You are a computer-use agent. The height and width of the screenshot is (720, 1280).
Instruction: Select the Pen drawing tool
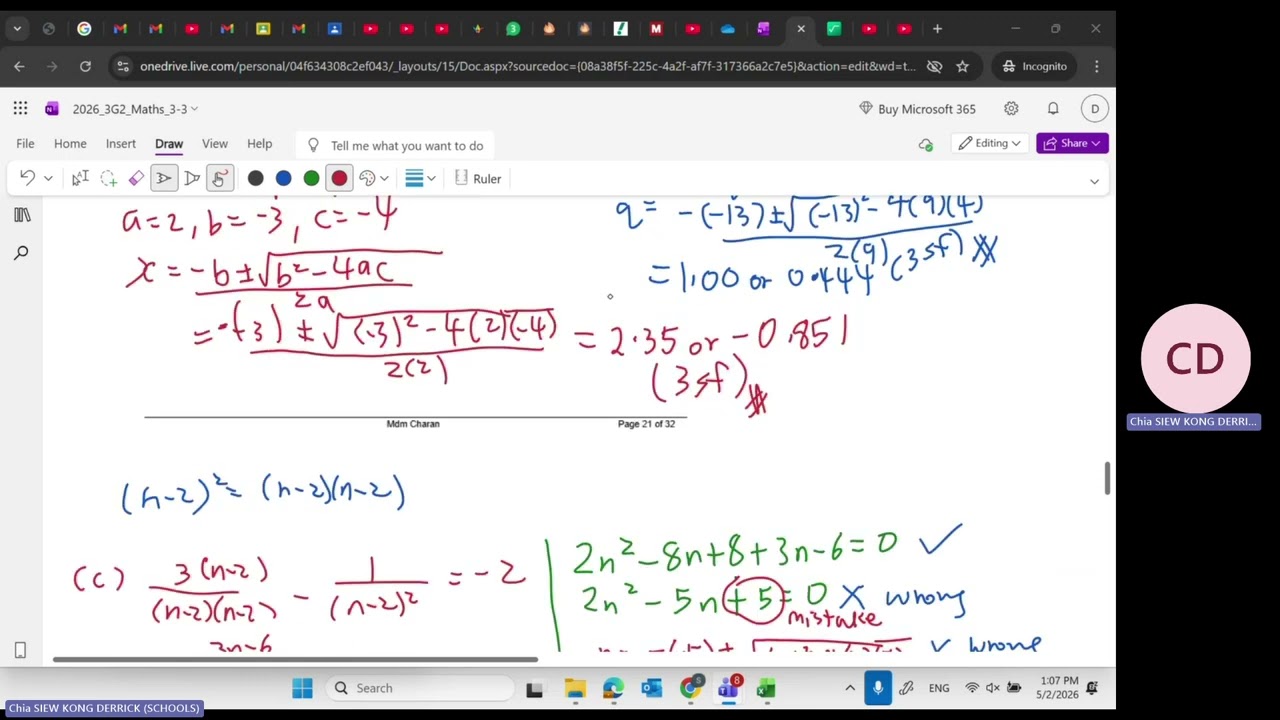pyautogui.click(x=164, y=178)
